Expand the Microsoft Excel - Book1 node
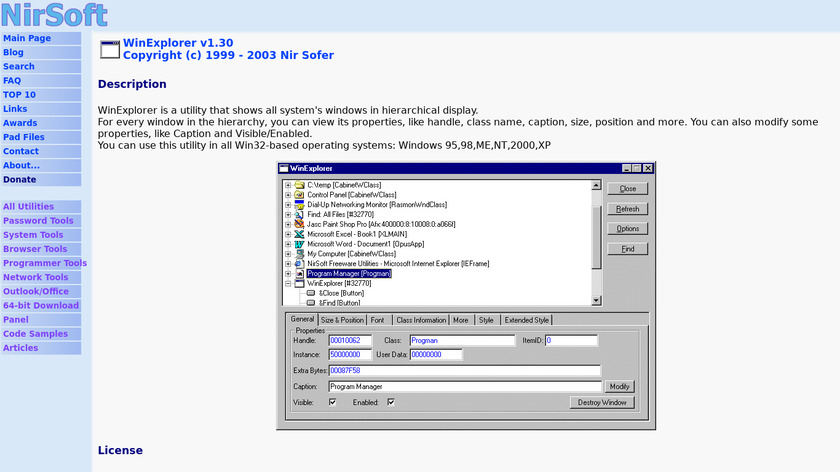This screenshot has width=840, height=472. (x=288, y=234)
